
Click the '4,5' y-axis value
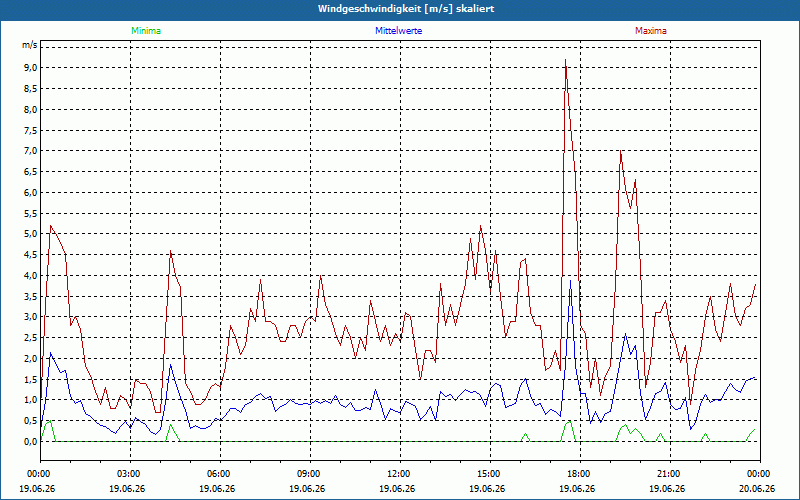31,255
